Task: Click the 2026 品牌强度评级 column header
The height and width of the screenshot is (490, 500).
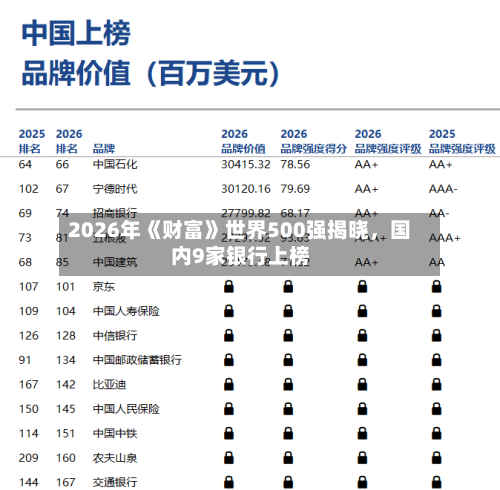Action: click(388, 141)
